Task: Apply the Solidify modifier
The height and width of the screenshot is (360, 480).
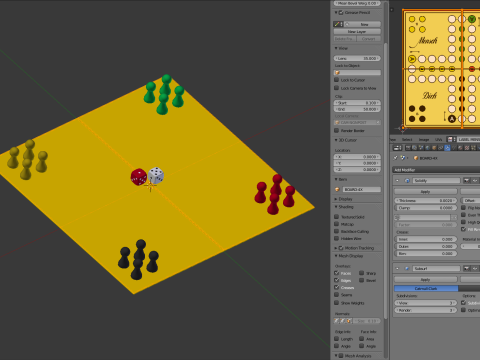Action: click(x=425, y=192)
